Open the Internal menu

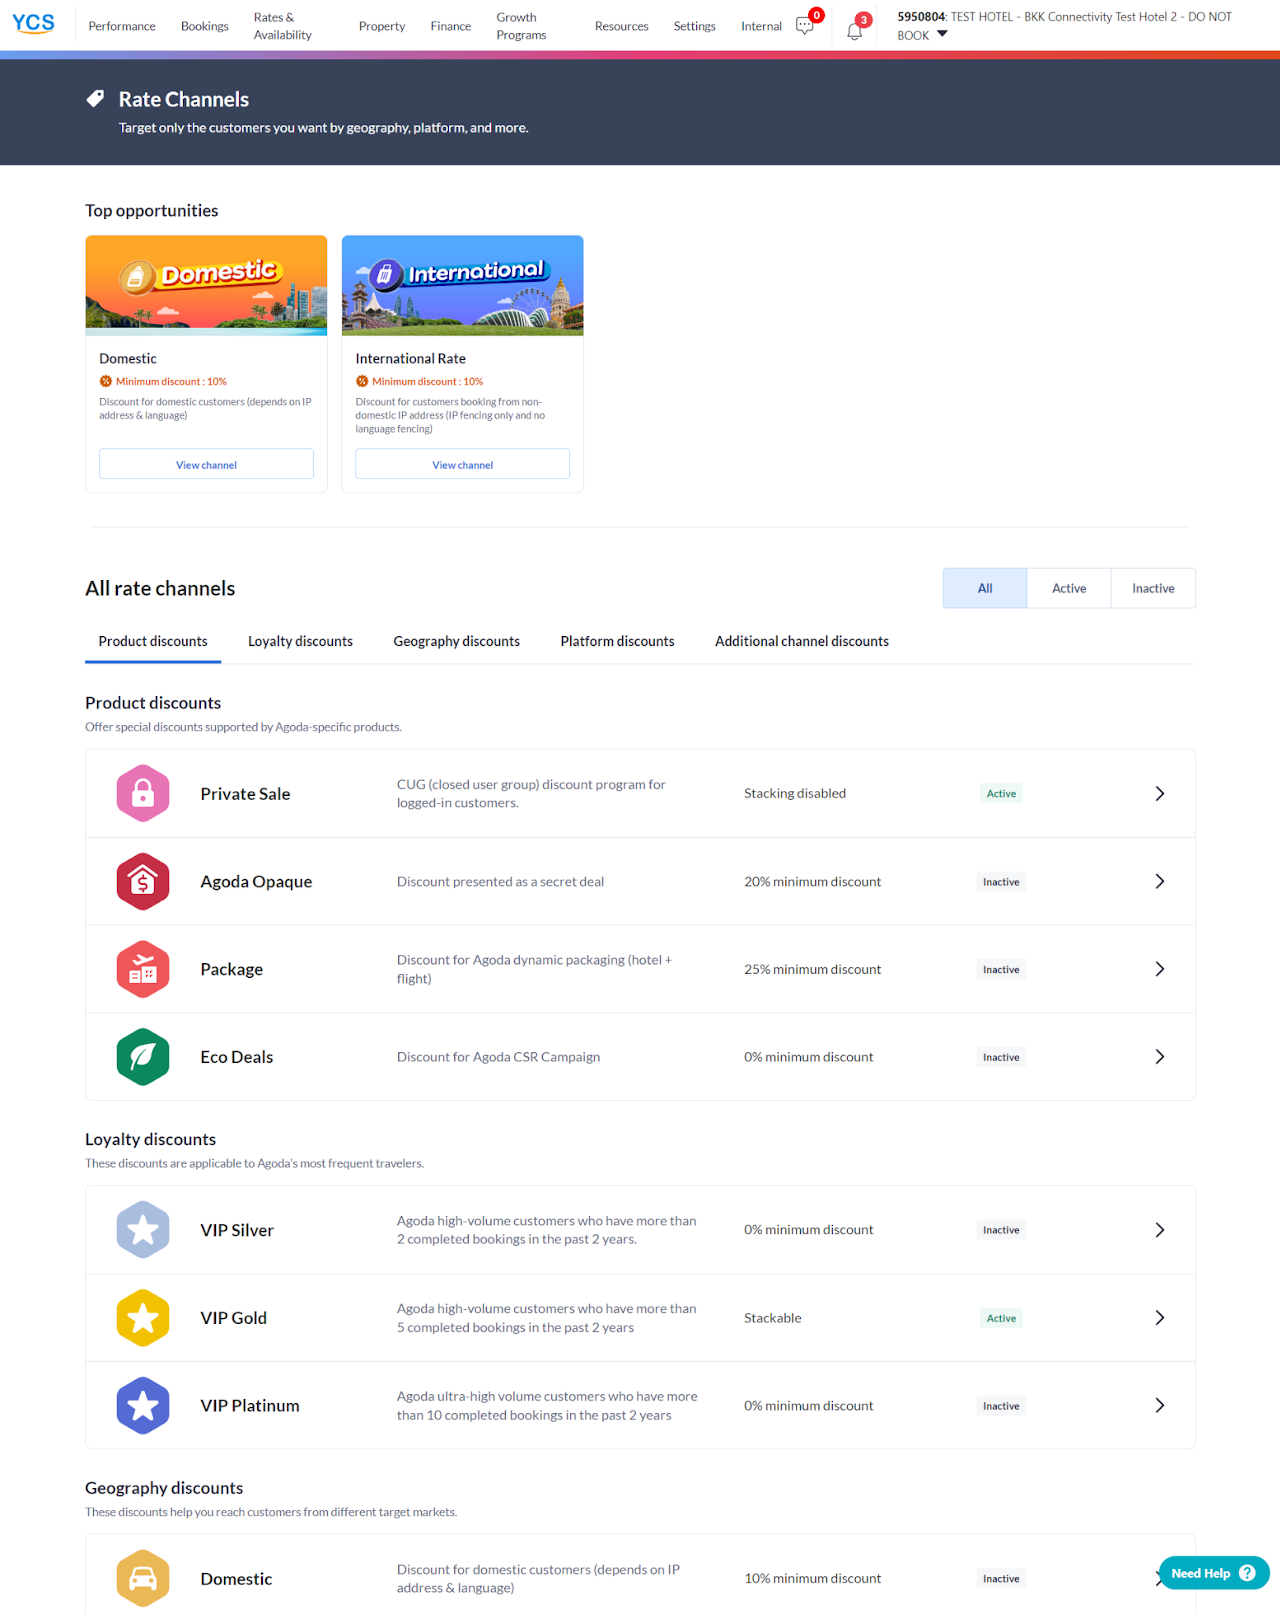click(761, 26)
